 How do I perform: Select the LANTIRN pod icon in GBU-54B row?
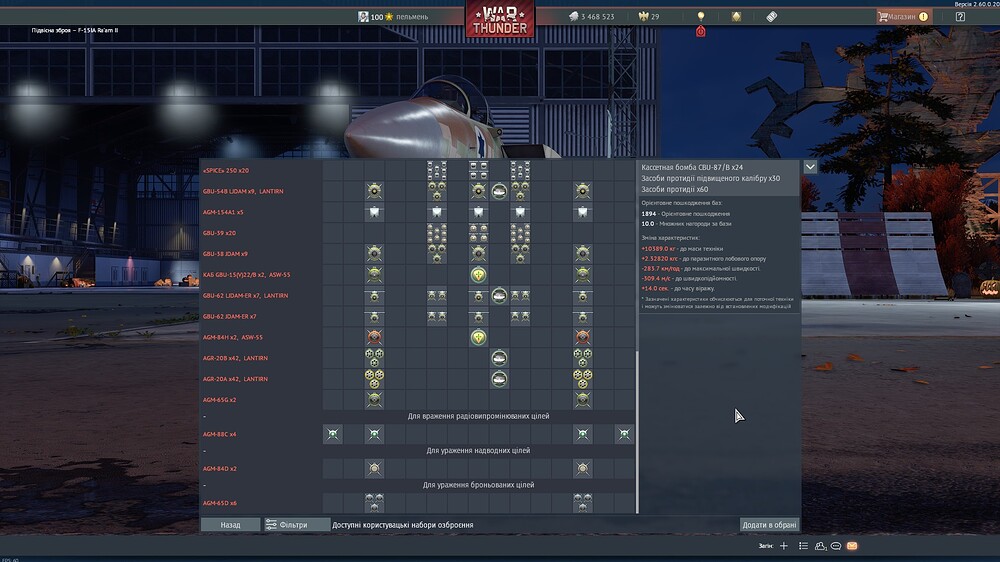(x=499, y=191)
